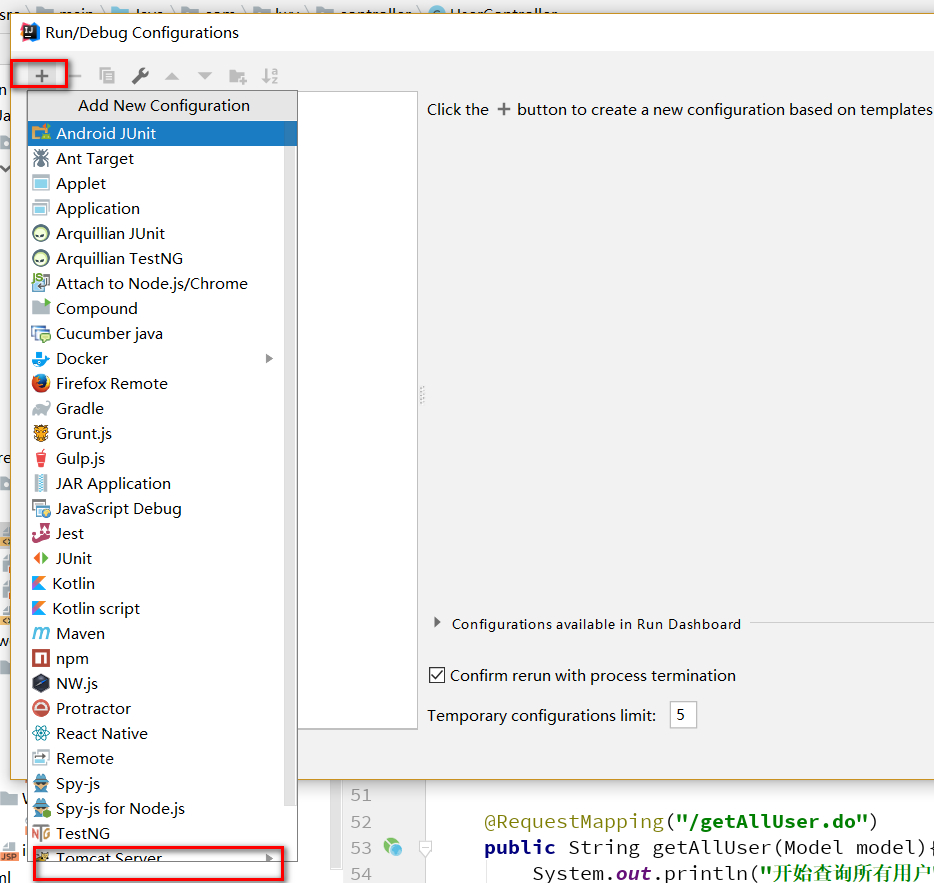Image resolution: width=934 pixels, height=883 pixels.
Task: Select the Grunt.js icon
Action: point(41,433)
